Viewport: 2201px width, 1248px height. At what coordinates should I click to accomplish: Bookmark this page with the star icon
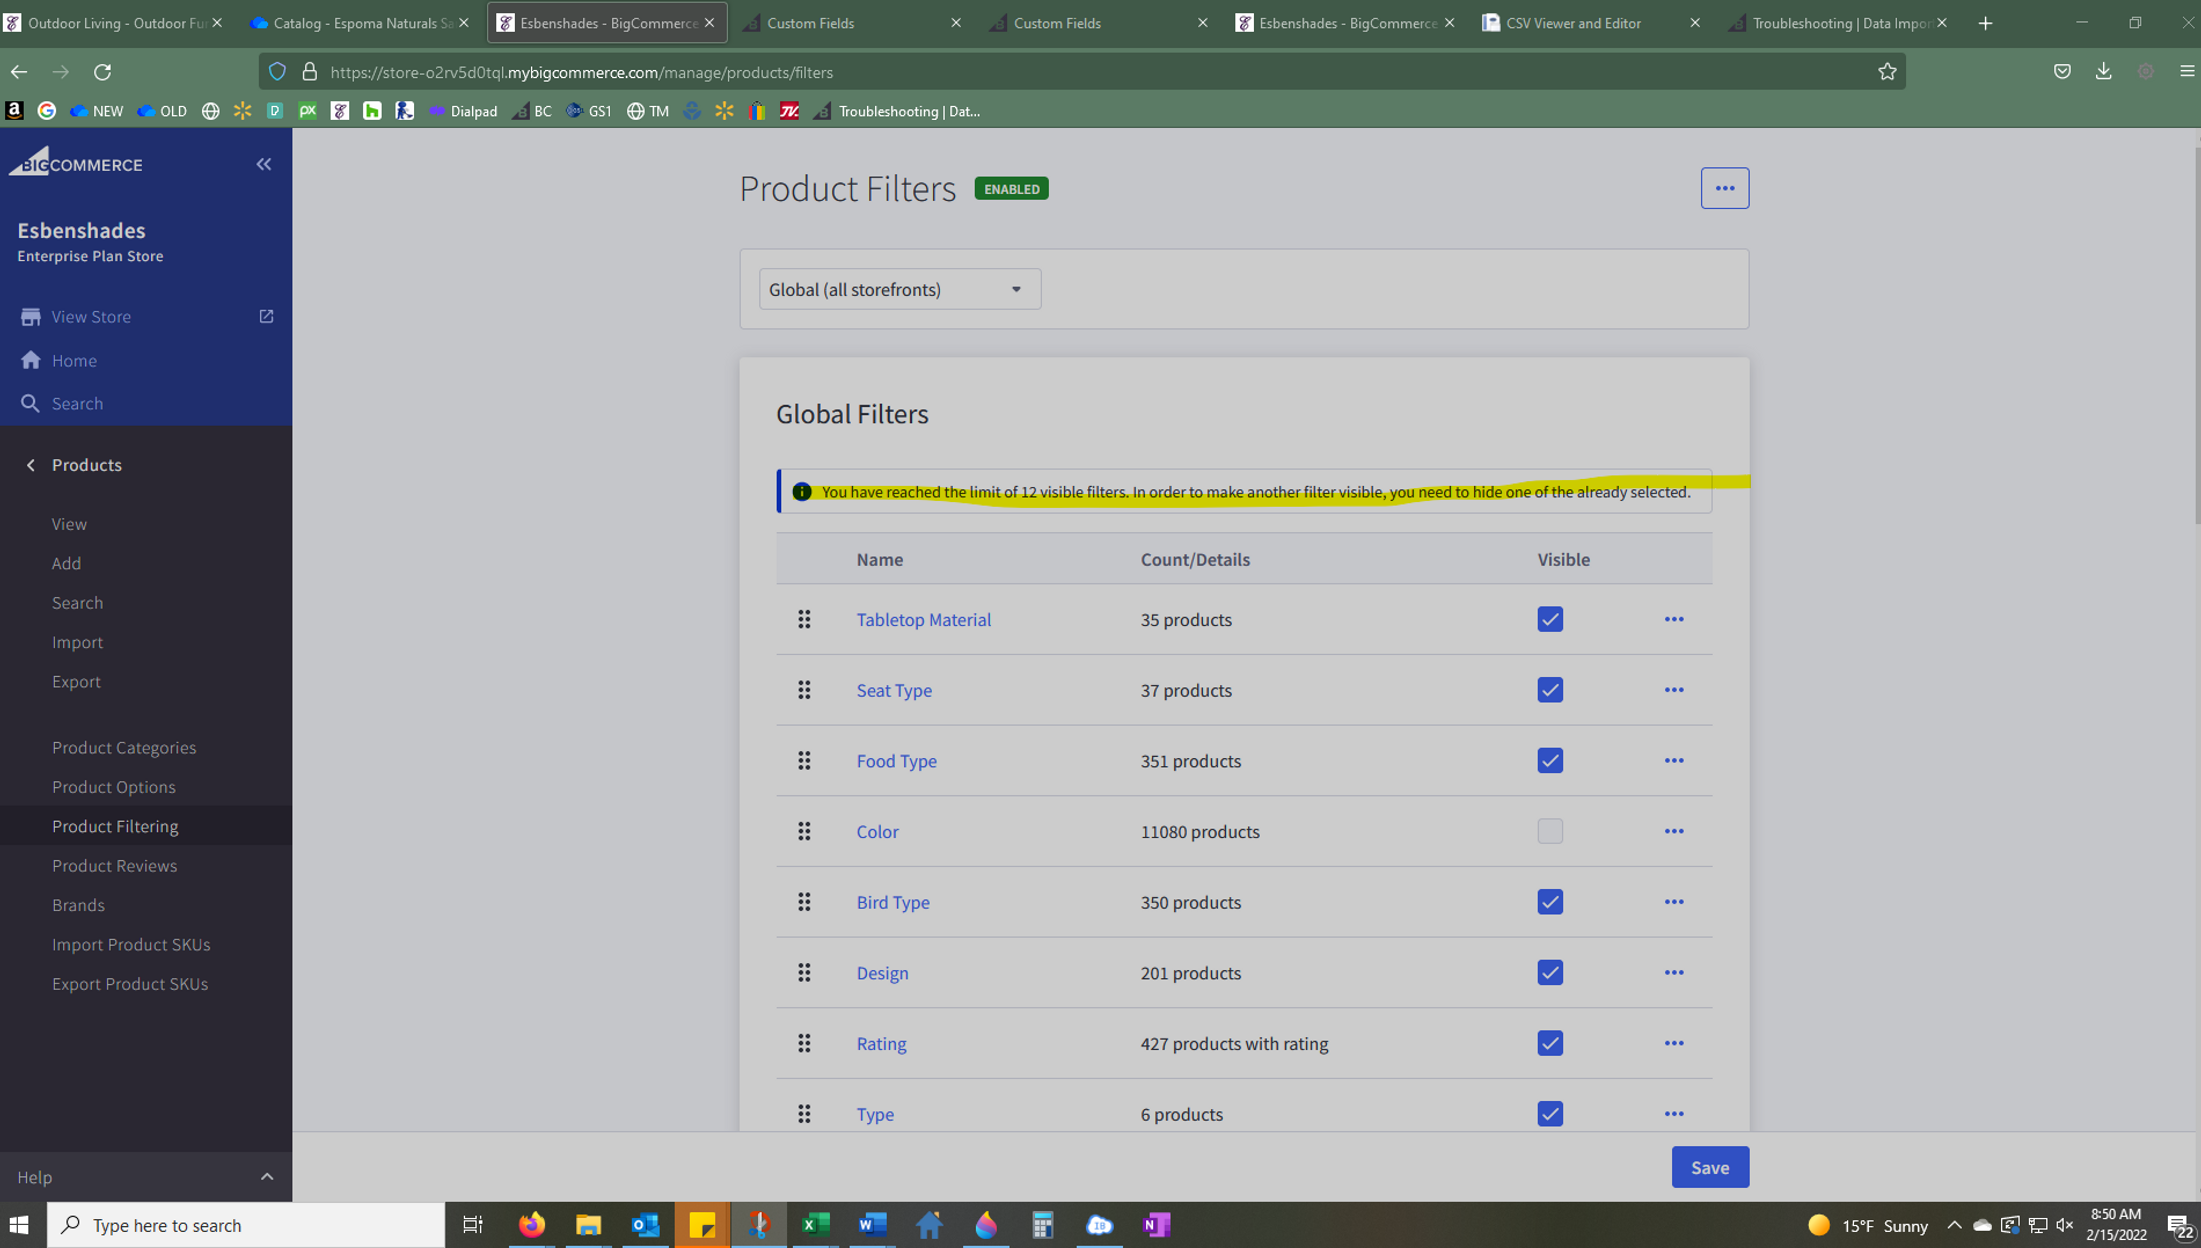click(1887, 72)
